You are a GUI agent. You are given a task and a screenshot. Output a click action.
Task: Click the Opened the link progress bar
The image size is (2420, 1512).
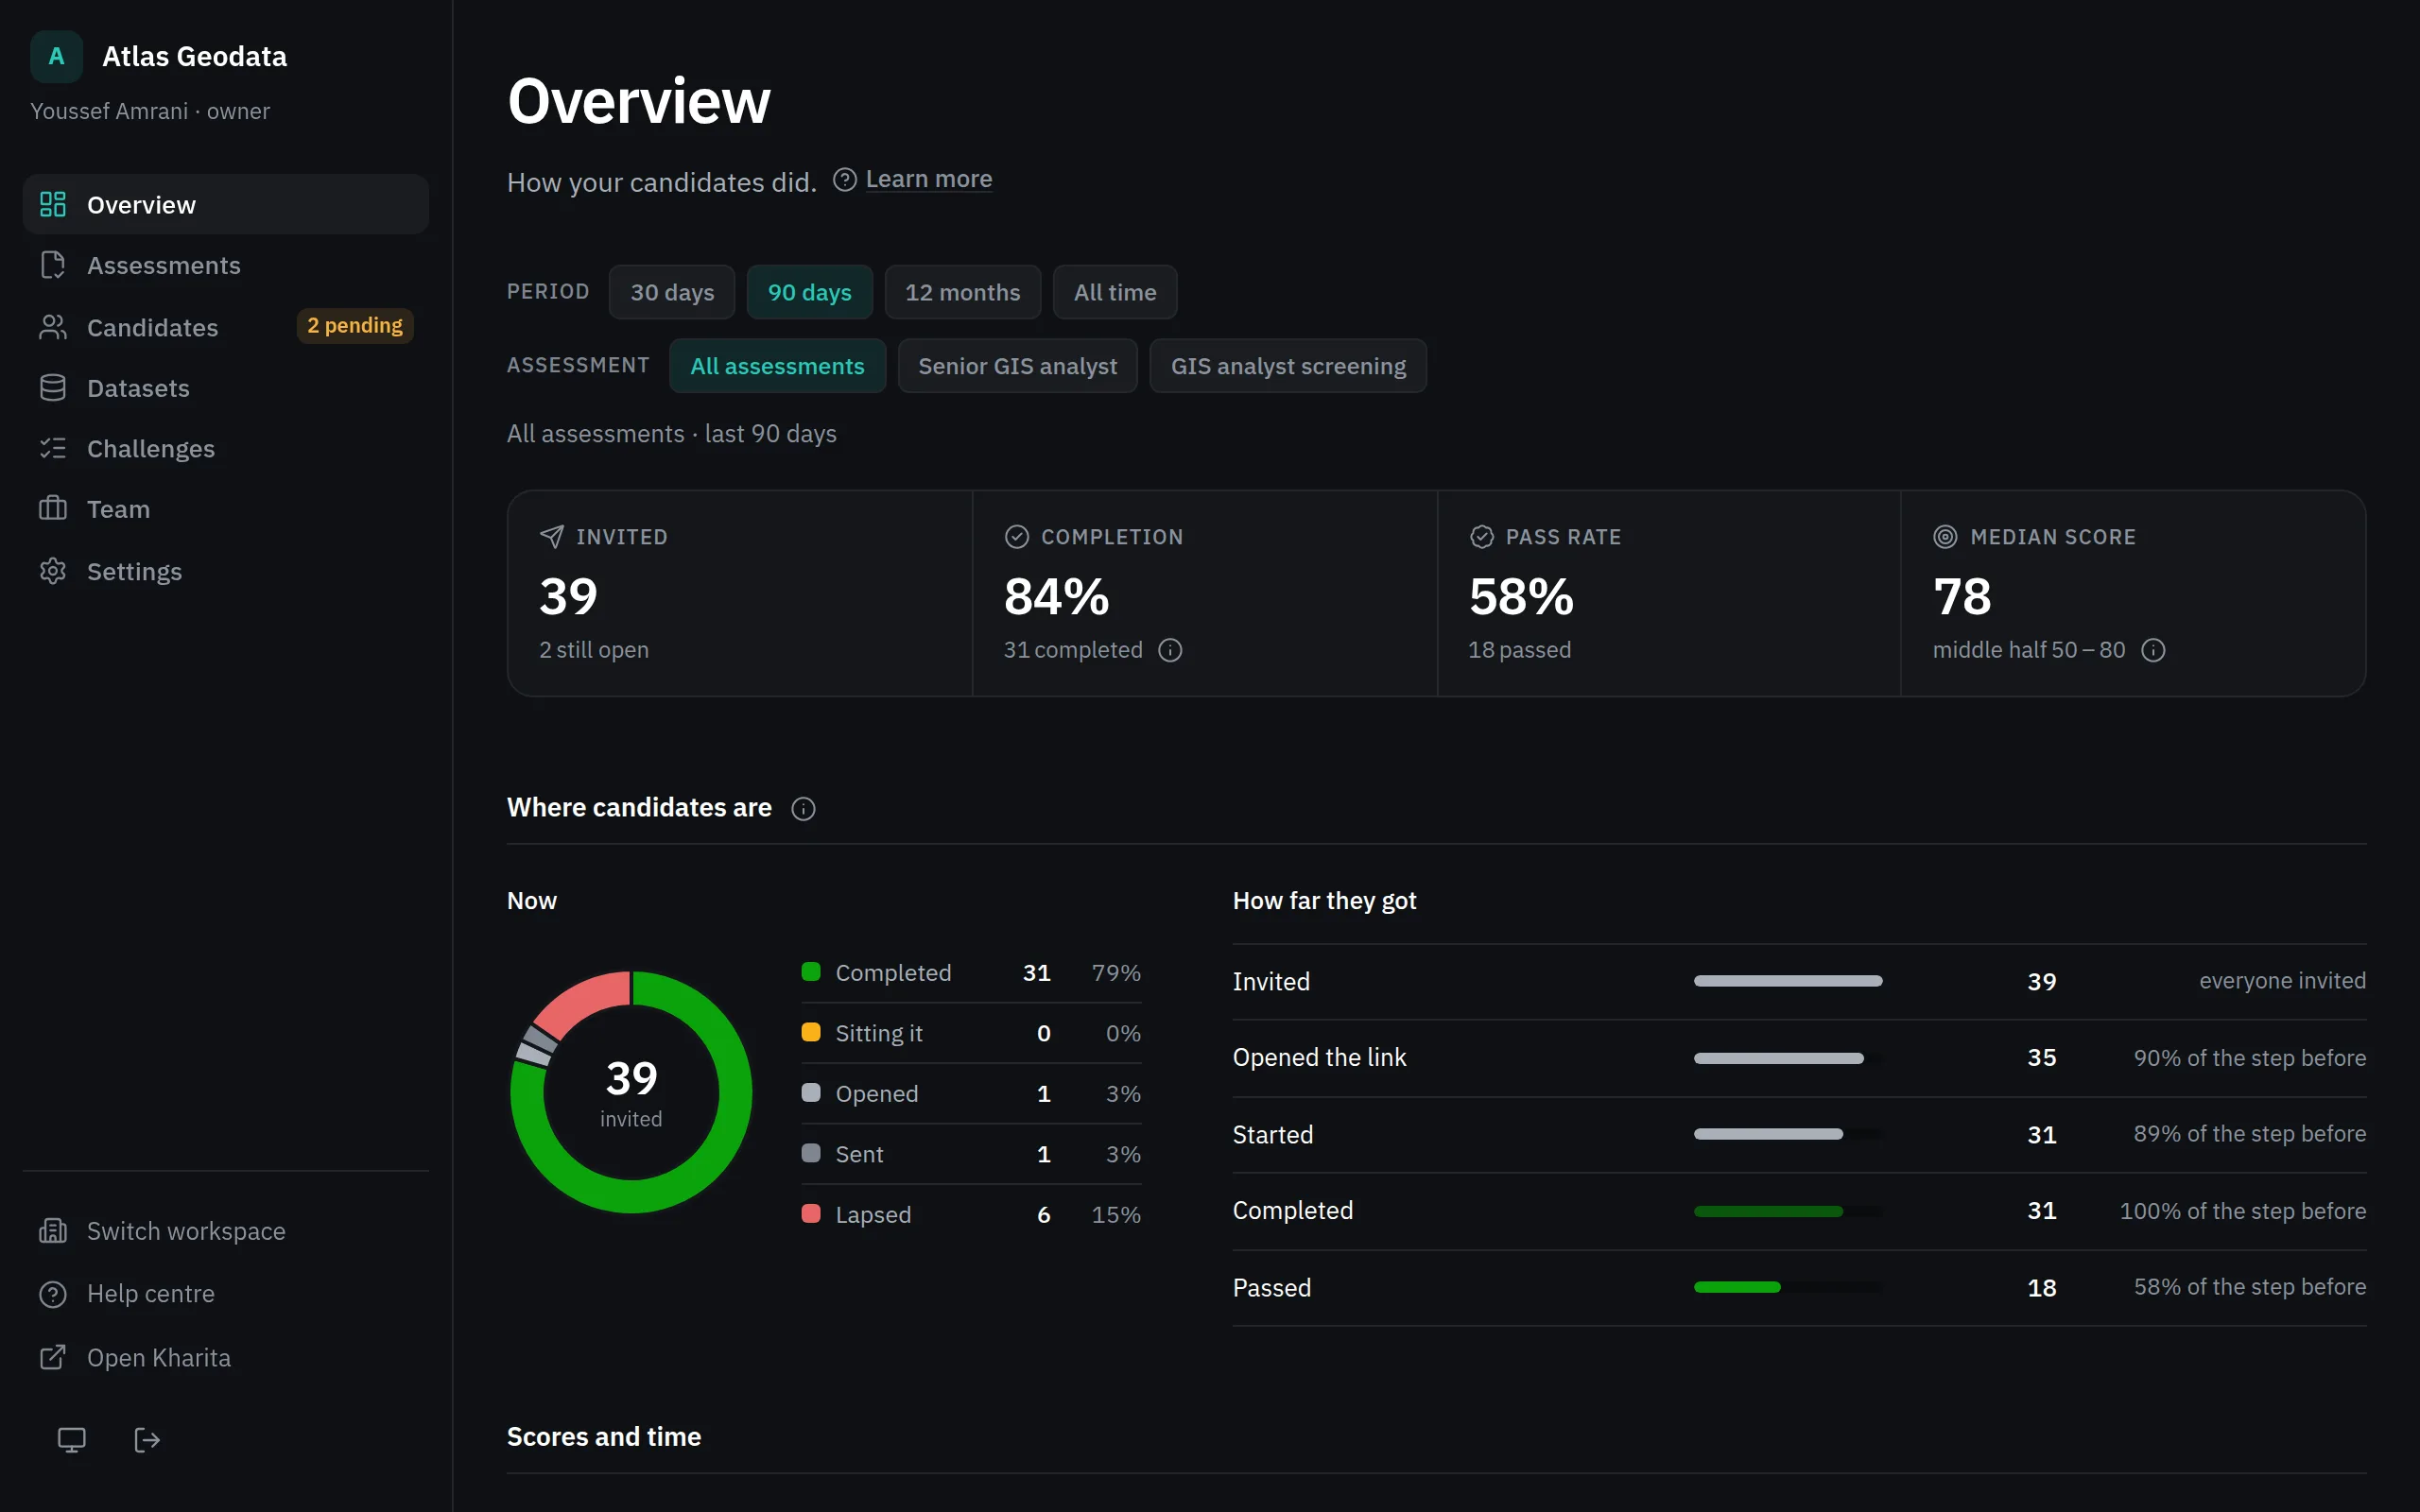pyautogui.click(x=1788, y=1058)
